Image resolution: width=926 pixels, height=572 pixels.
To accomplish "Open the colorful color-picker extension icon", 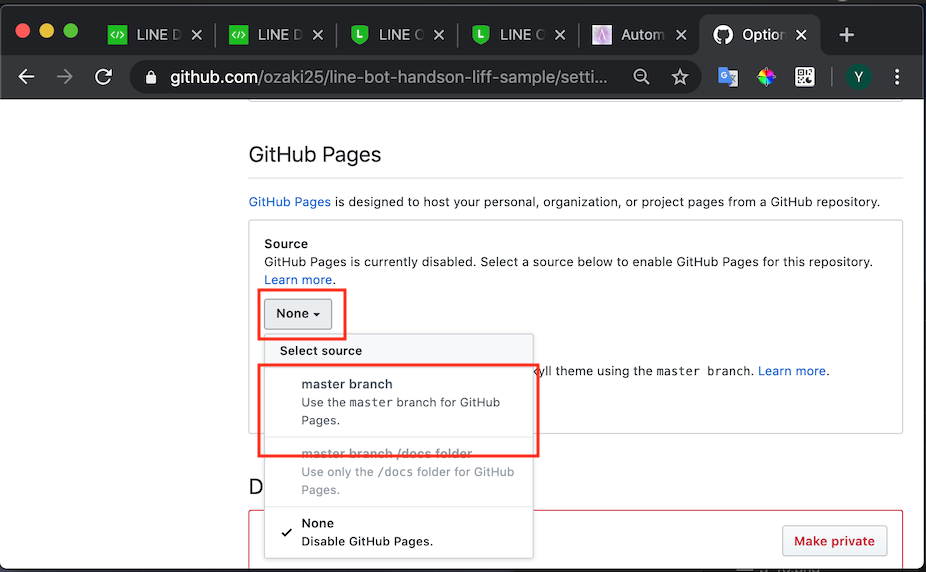I will [x=766, y=77].
